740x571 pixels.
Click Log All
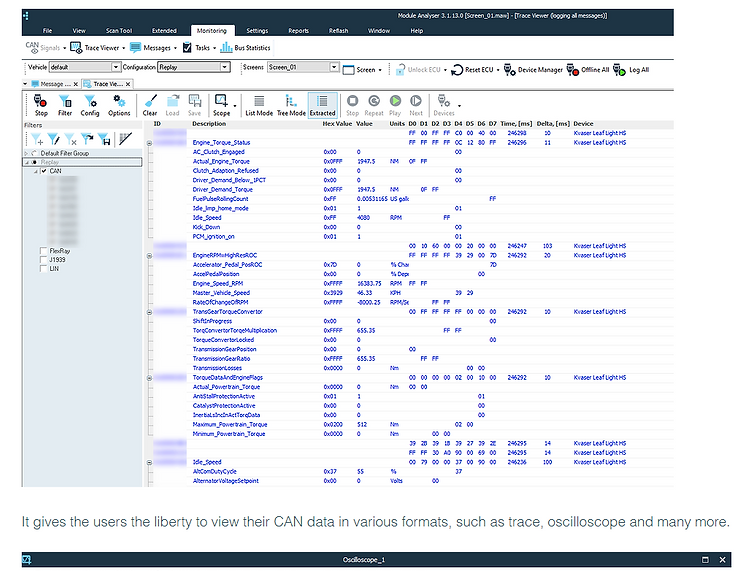pyautogui.click(x=631, y=70)
